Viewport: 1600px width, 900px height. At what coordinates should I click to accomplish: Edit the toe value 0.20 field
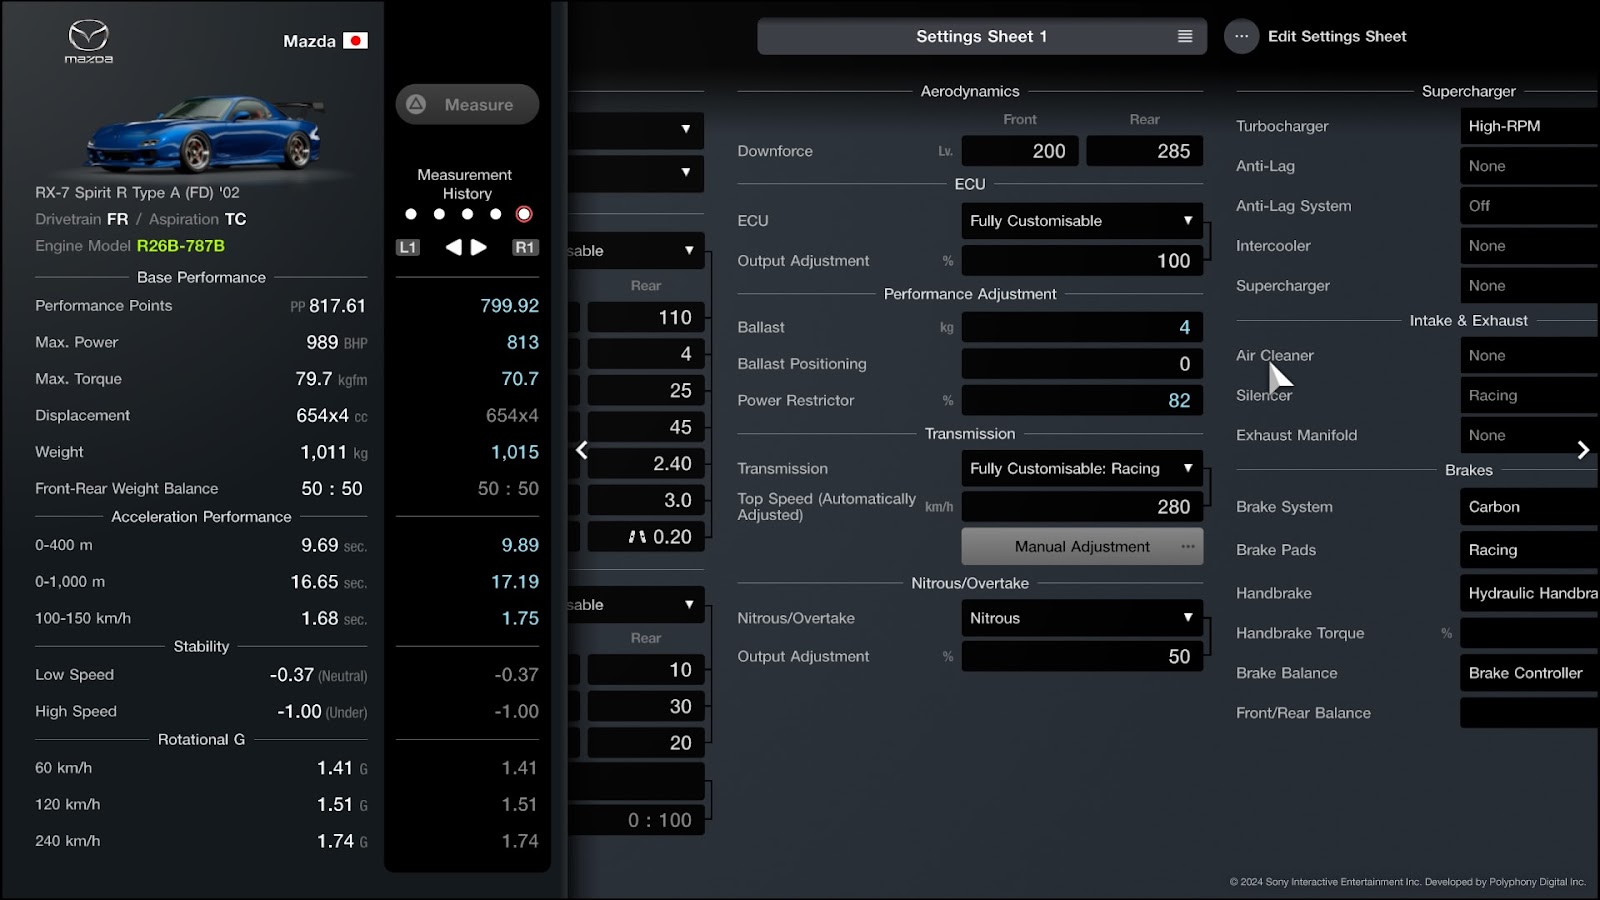point(646,537)
